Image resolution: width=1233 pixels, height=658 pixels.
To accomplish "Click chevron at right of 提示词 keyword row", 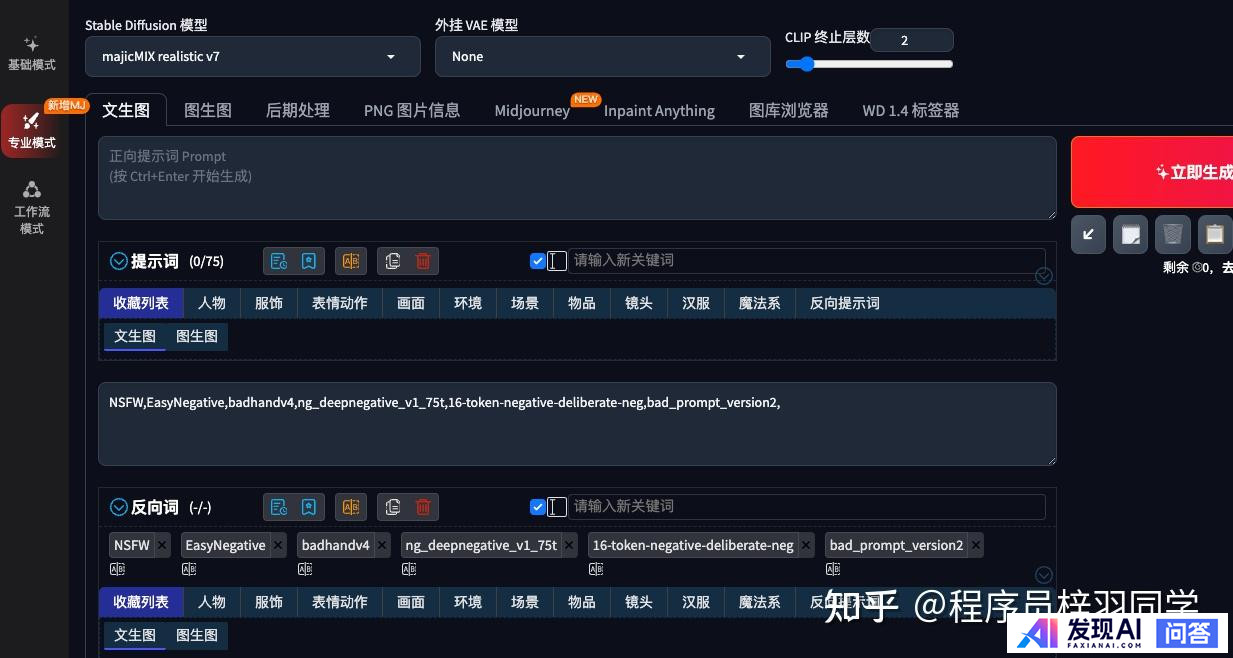I will point(1043,276).
